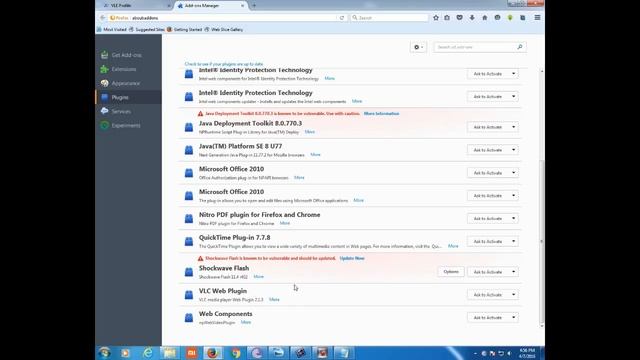Viewport: 640px width, 360px height.
Task: Switch to VLC browser tab
Action: pyautogui.click(x=135, y=6)
